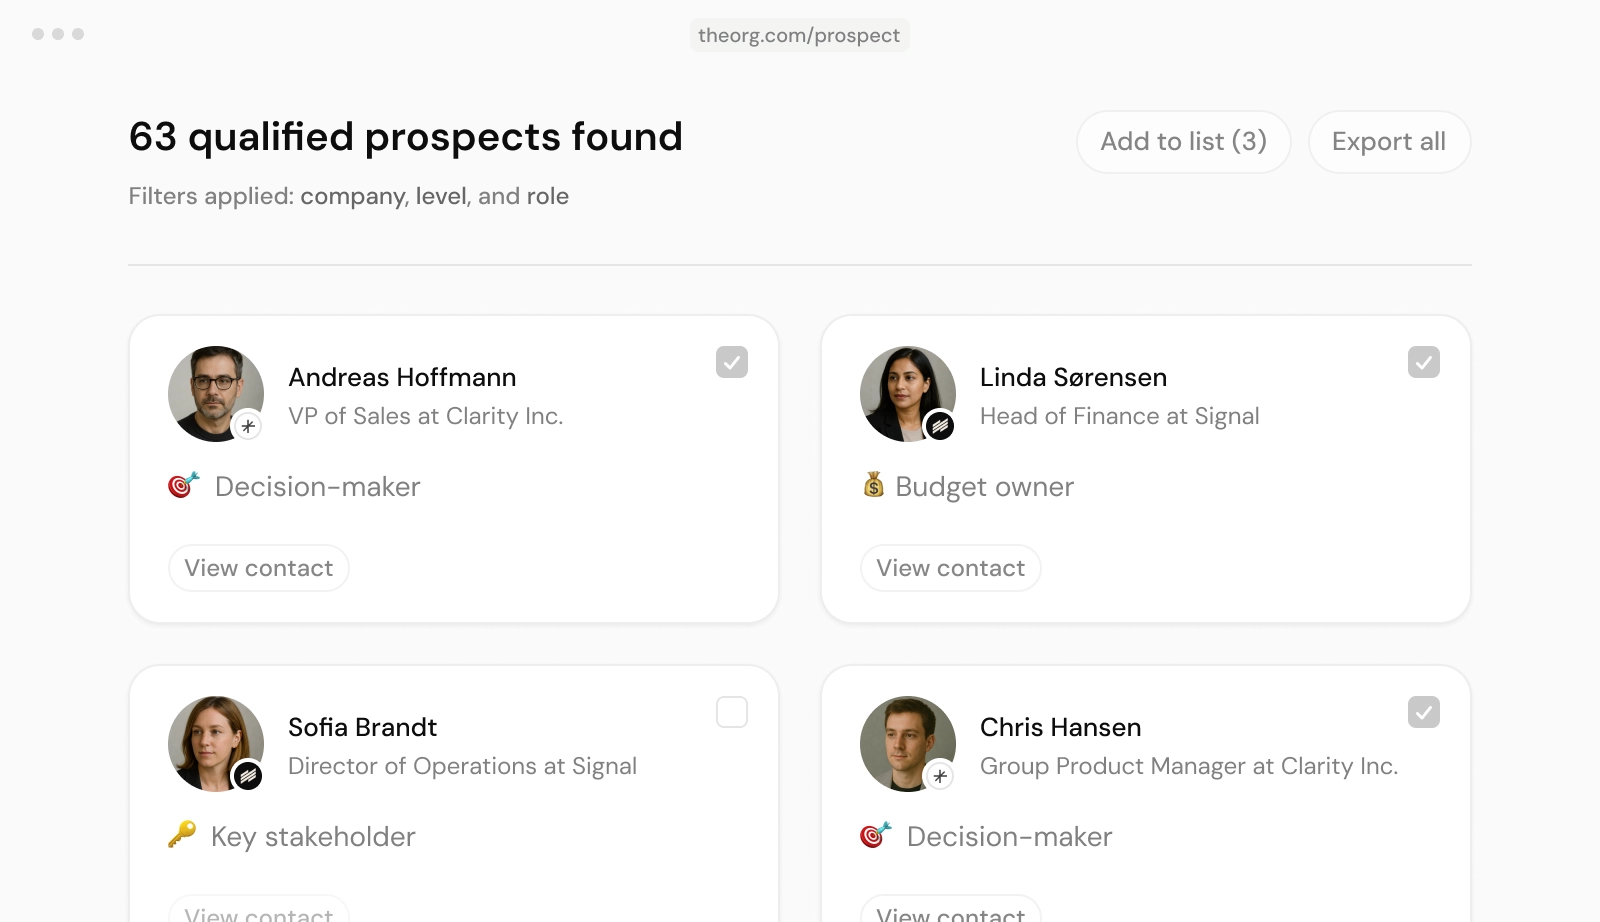Screen dimensions: 1600x922
Task: Click the money bag Budget owner icon
Action: point(874,485)
